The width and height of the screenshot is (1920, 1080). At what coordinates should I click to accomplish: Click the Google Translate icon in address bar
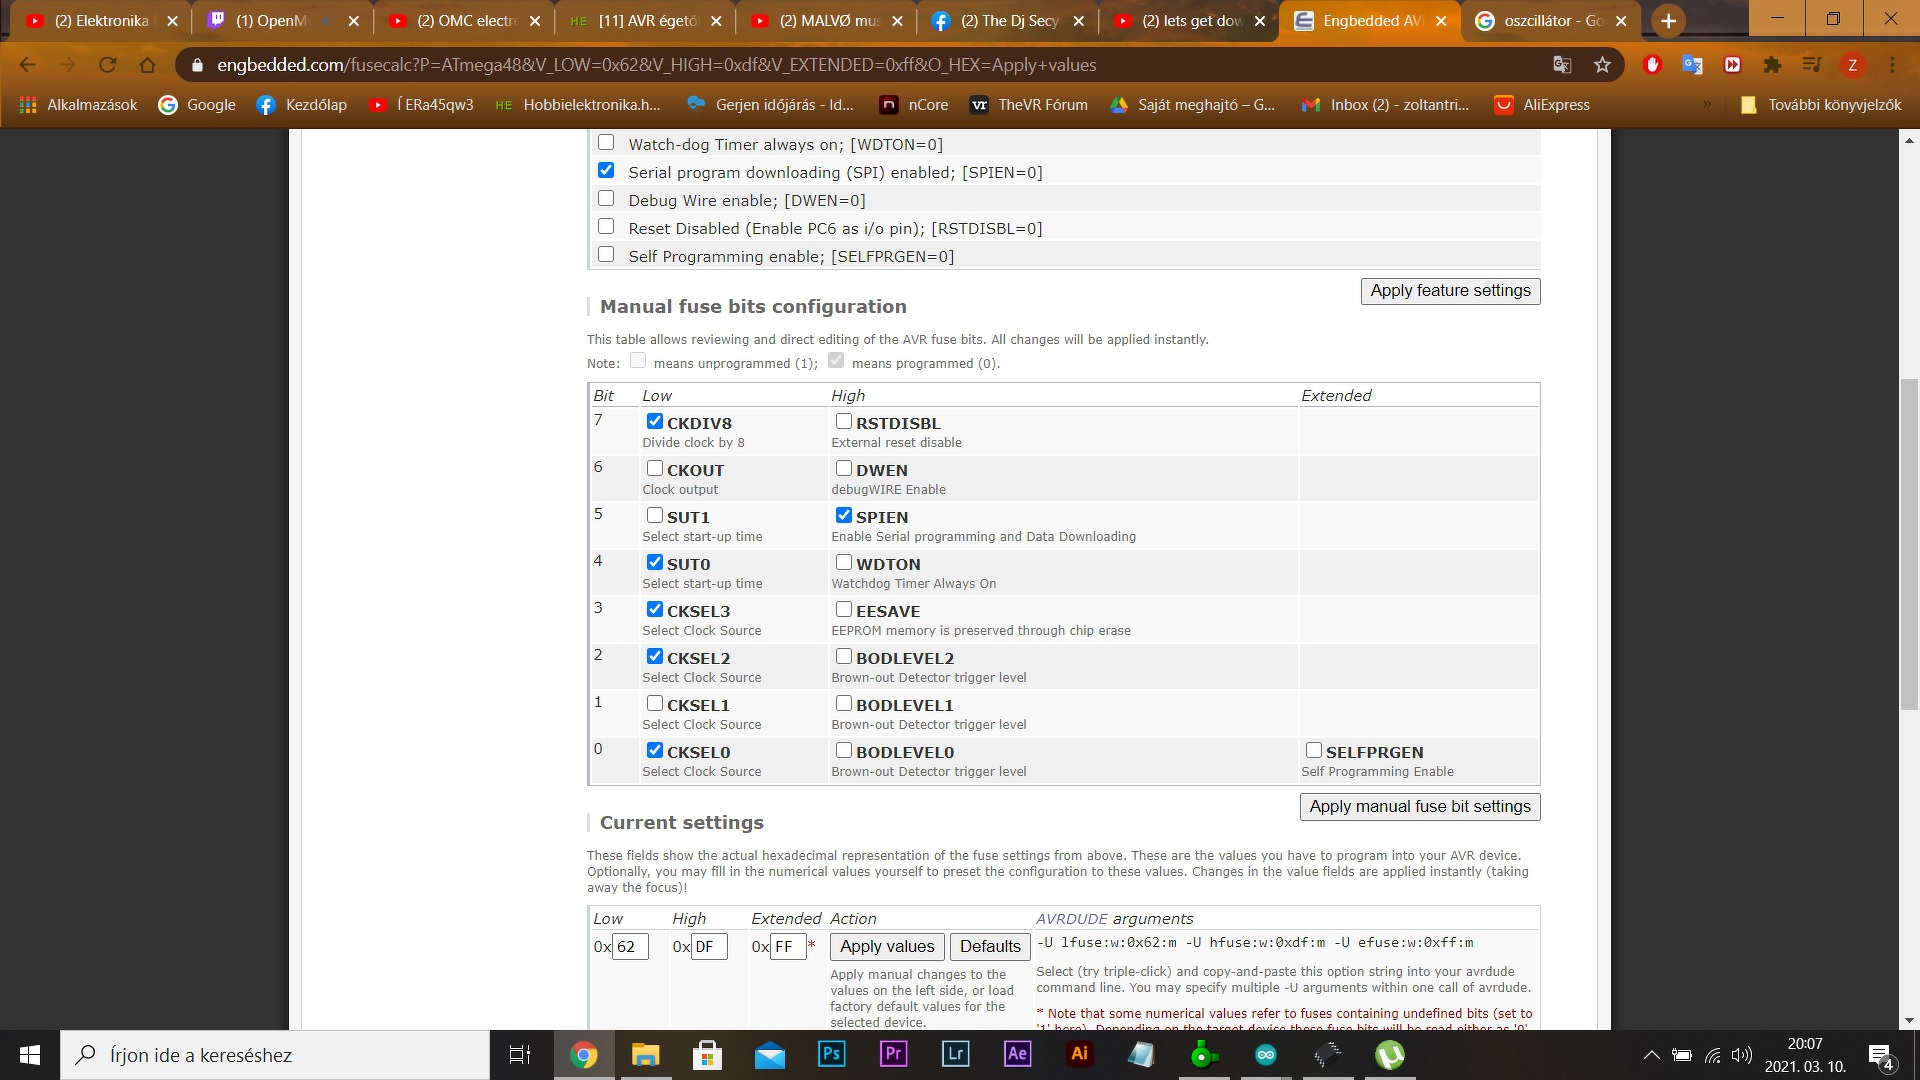pos(1561,65)
